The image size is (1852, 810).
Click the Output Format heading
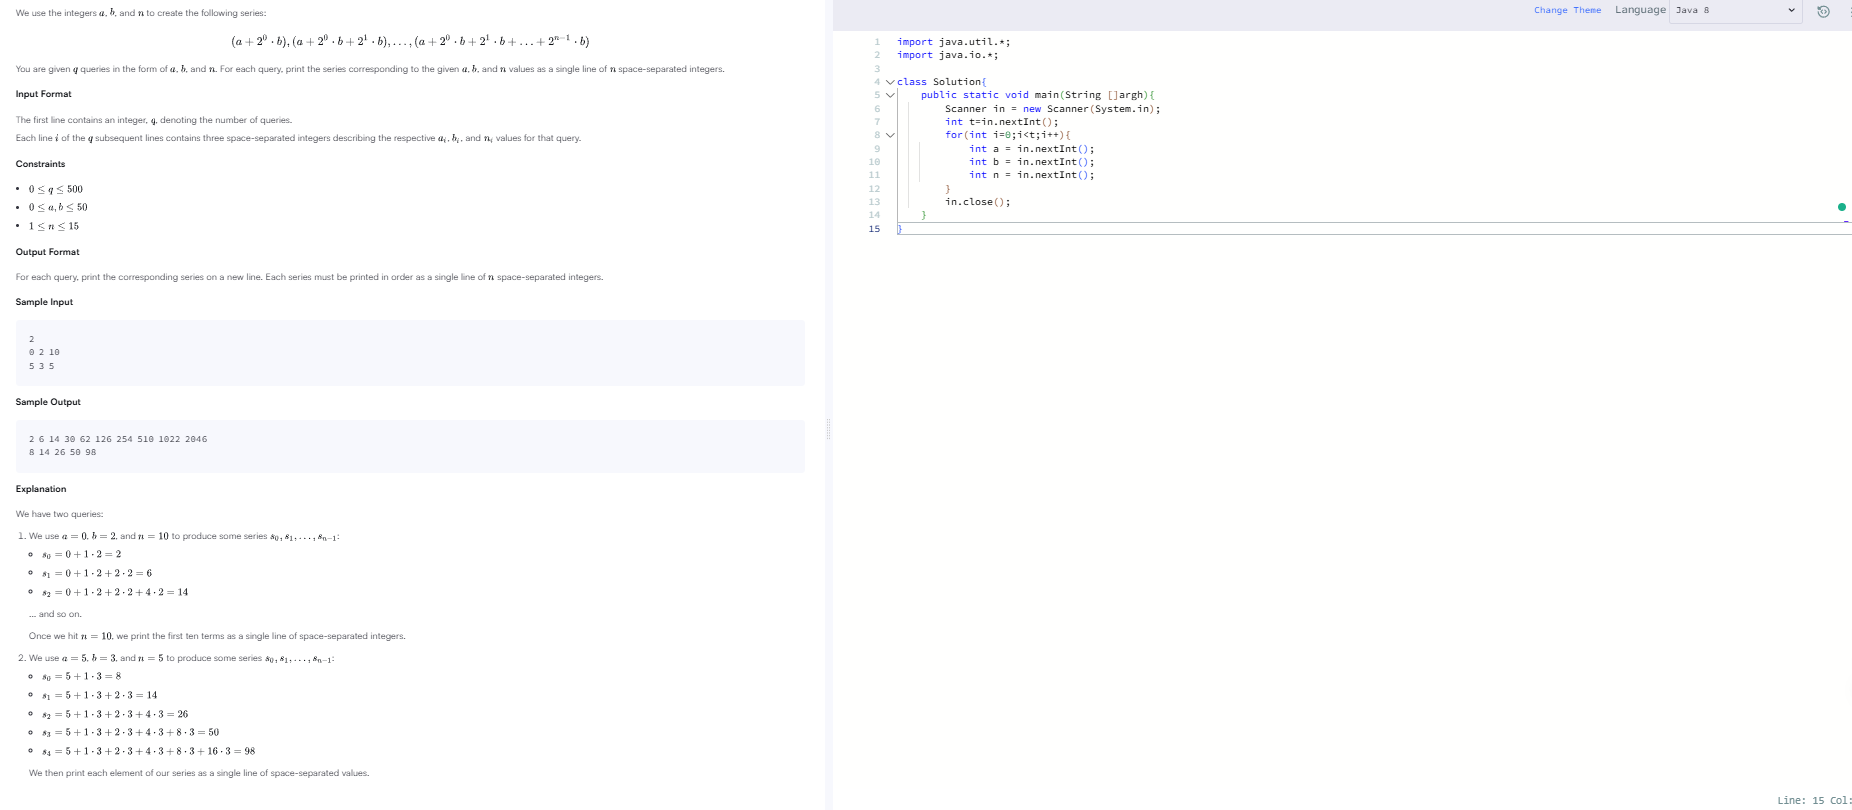pos(47,252)
